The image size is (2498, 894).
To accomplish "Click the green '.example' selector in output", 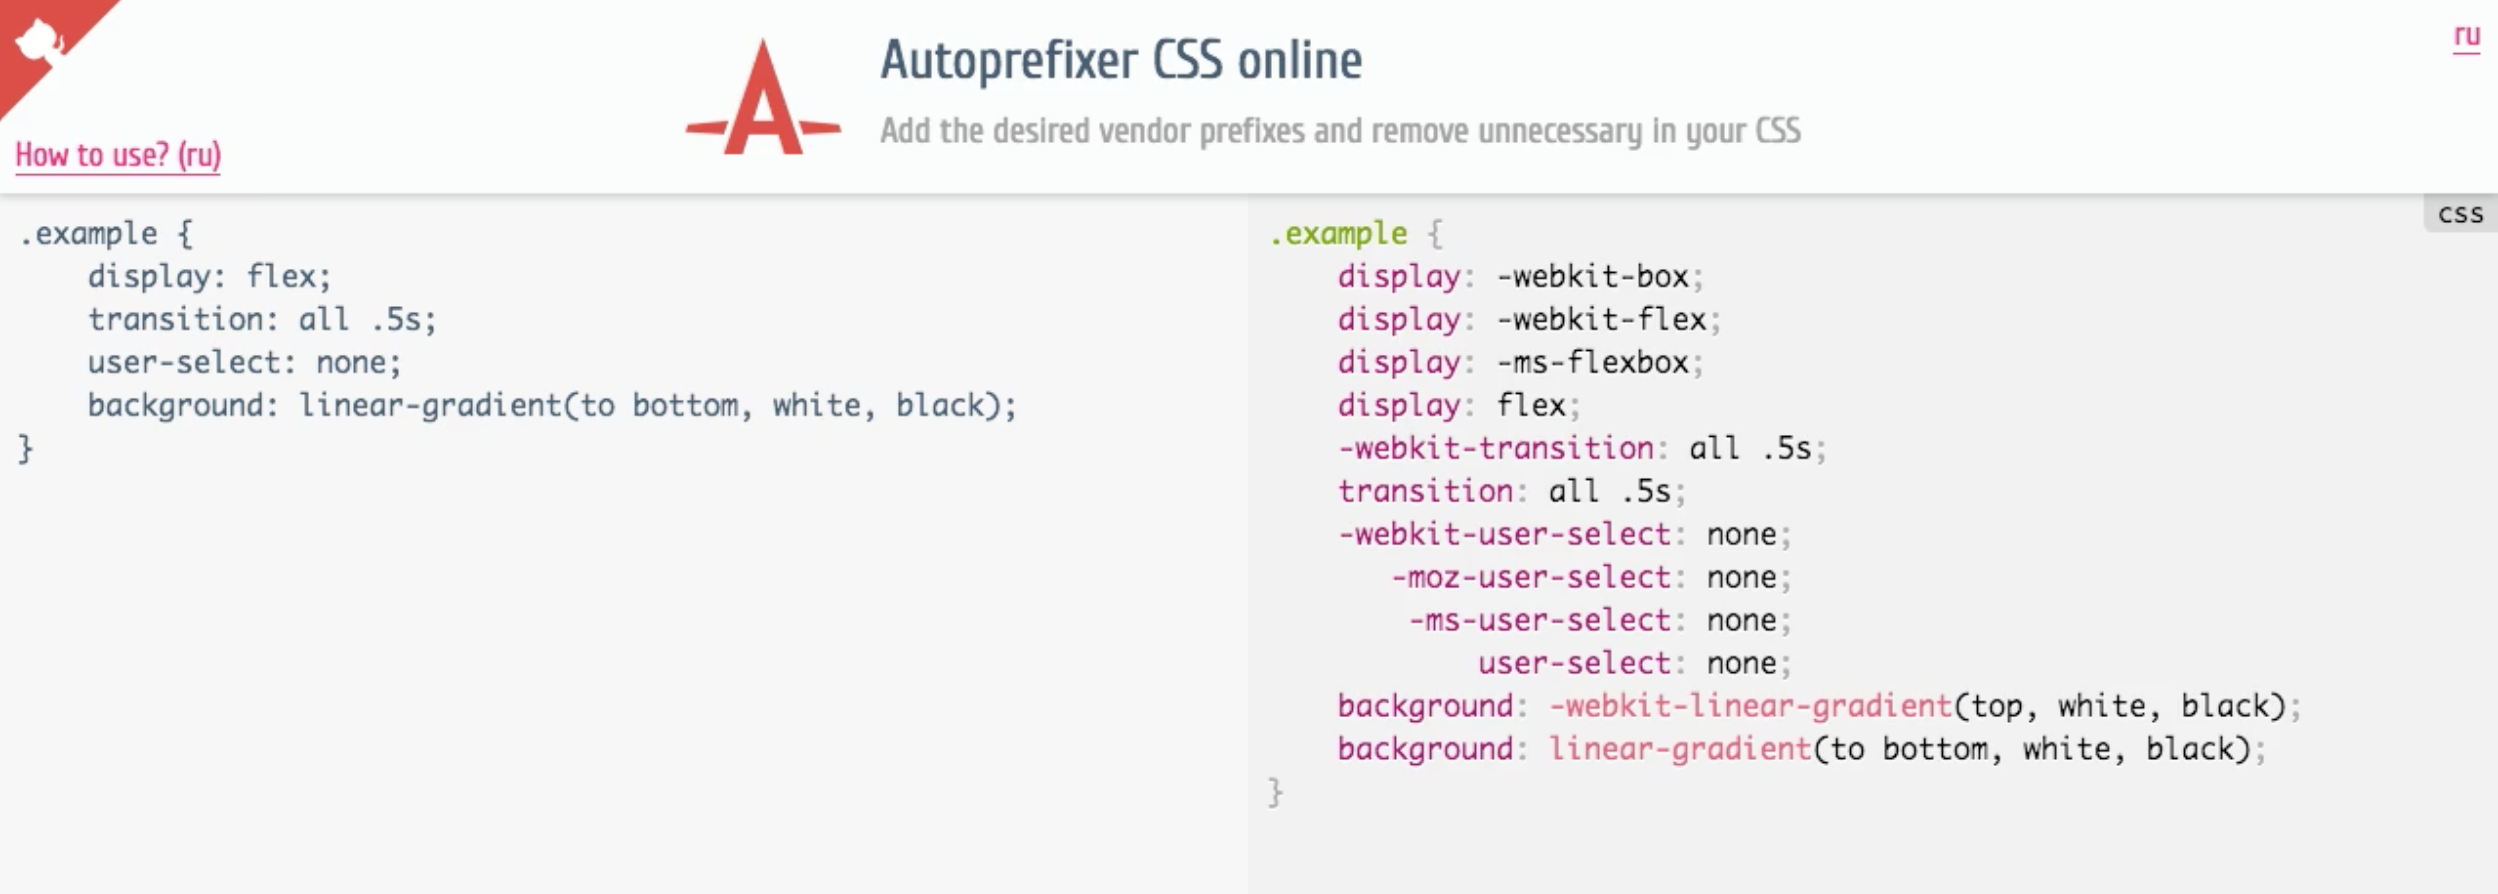I will [1338, 234].
